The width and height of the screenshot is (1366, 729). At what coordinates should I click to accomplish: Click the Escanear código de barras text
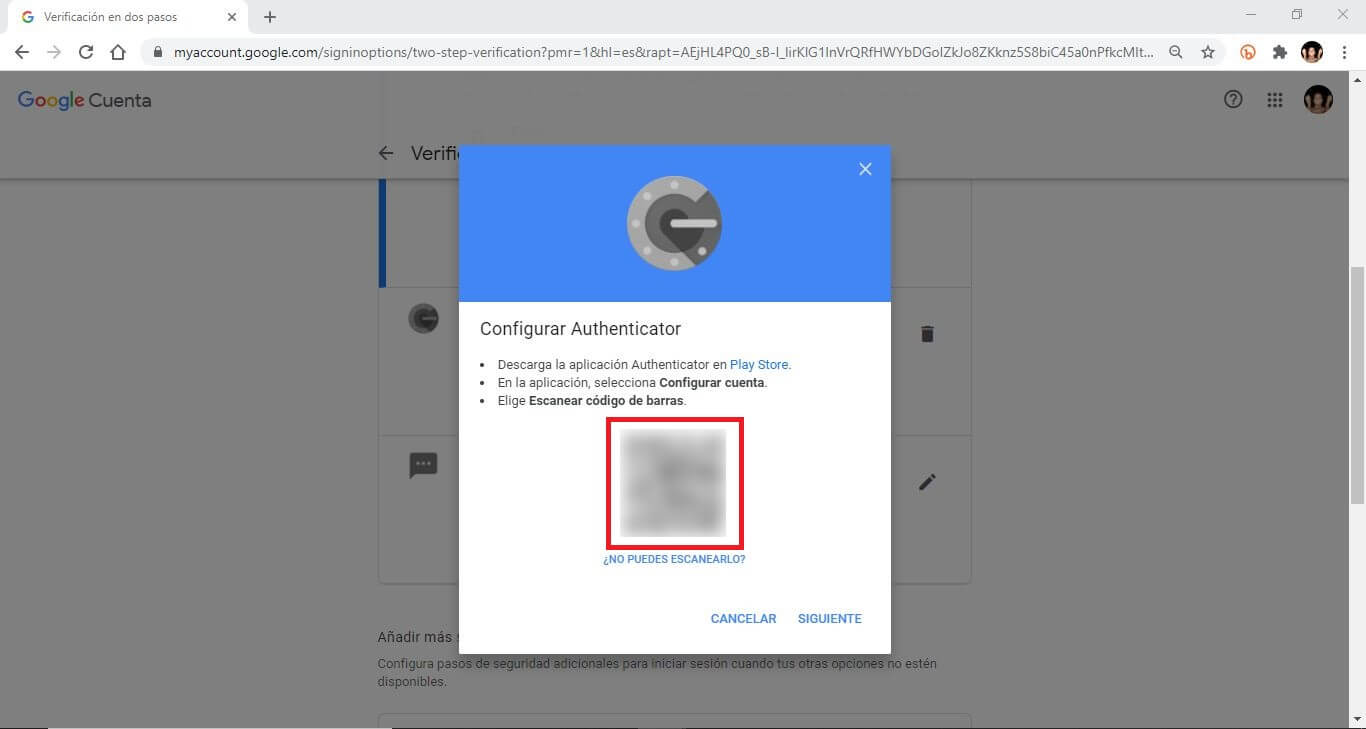[606, 400]
